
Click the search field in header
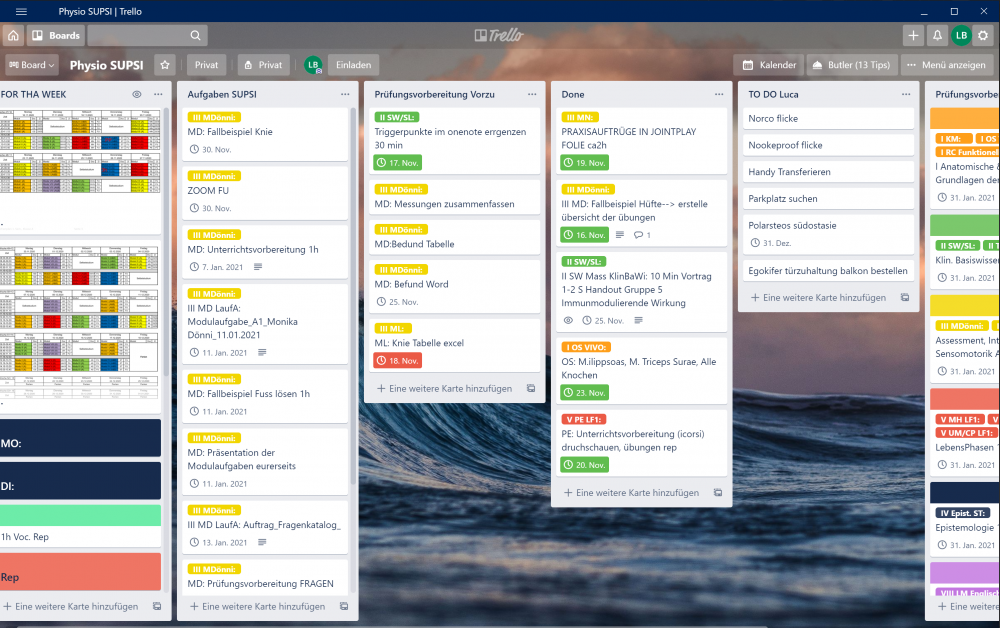[147, 35]
